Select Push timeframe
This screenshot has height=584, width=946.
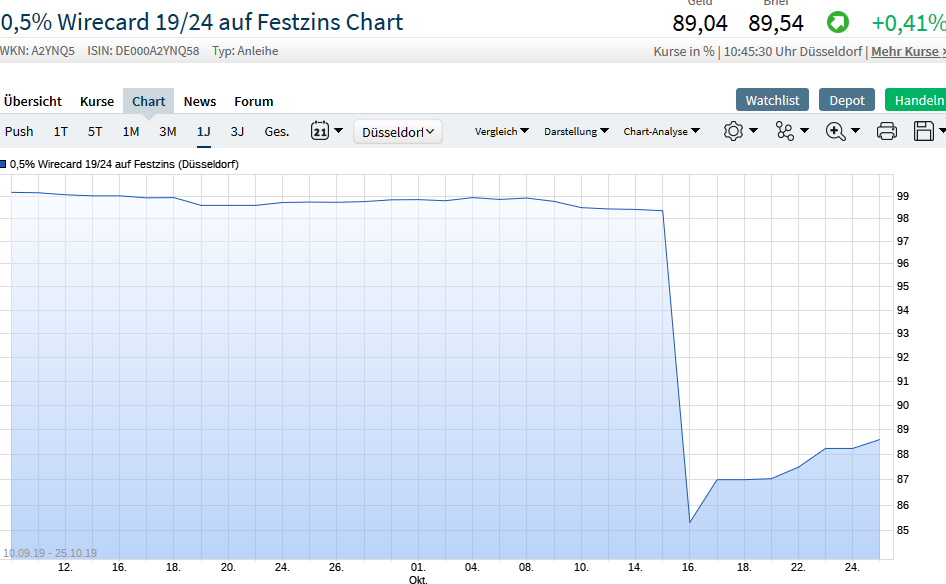[x=19, y=132]
